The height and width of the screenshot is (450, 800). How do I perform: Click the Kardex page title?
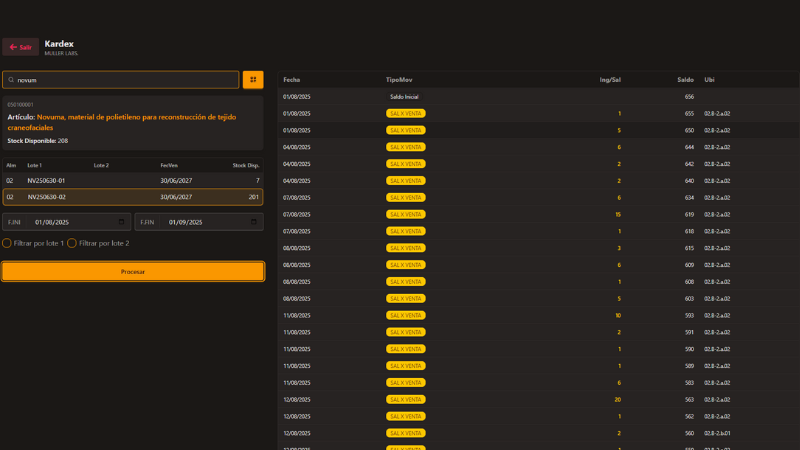(x=59, y=44)
